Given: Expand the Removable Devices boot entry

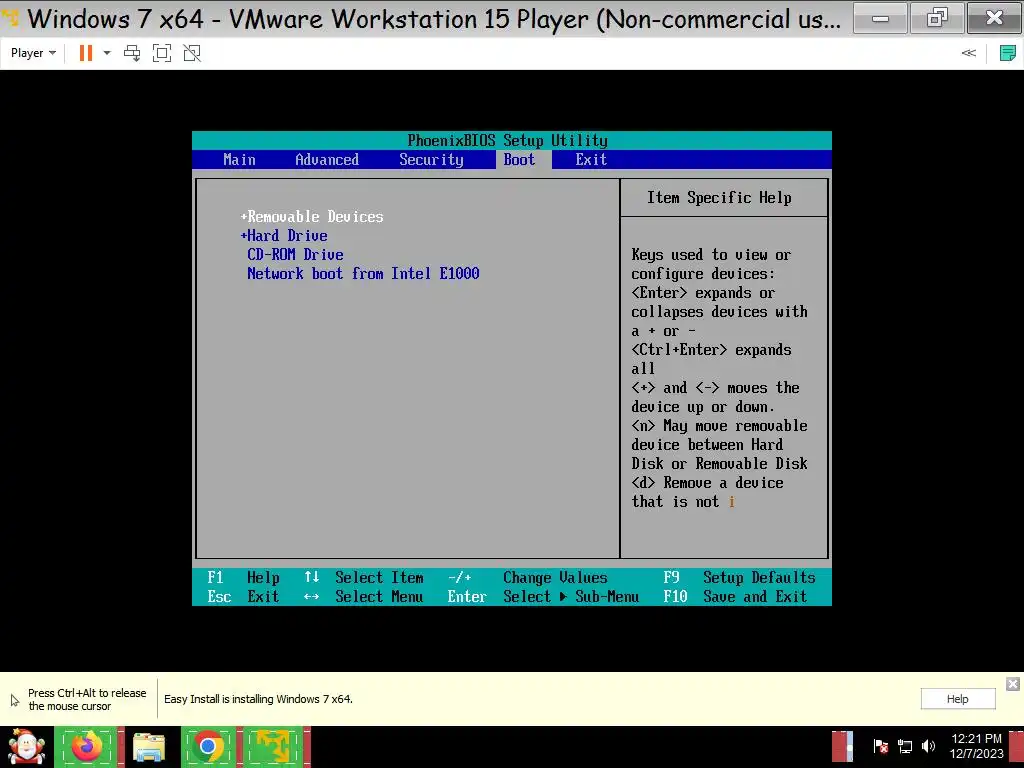Looking at the screenshot, I should point(312,217).
